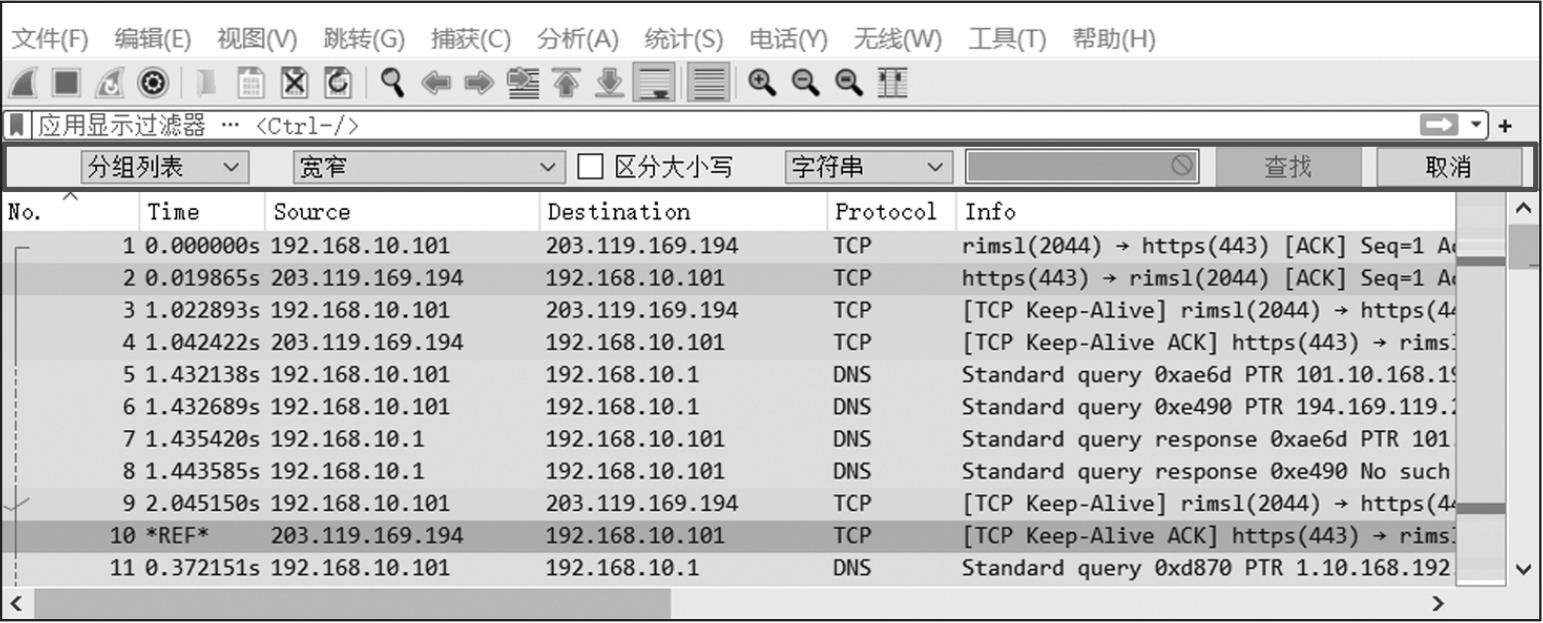Restart the current capture
Image resolution: width=1543 pixels, height=623 pixels.
(109, 82)
